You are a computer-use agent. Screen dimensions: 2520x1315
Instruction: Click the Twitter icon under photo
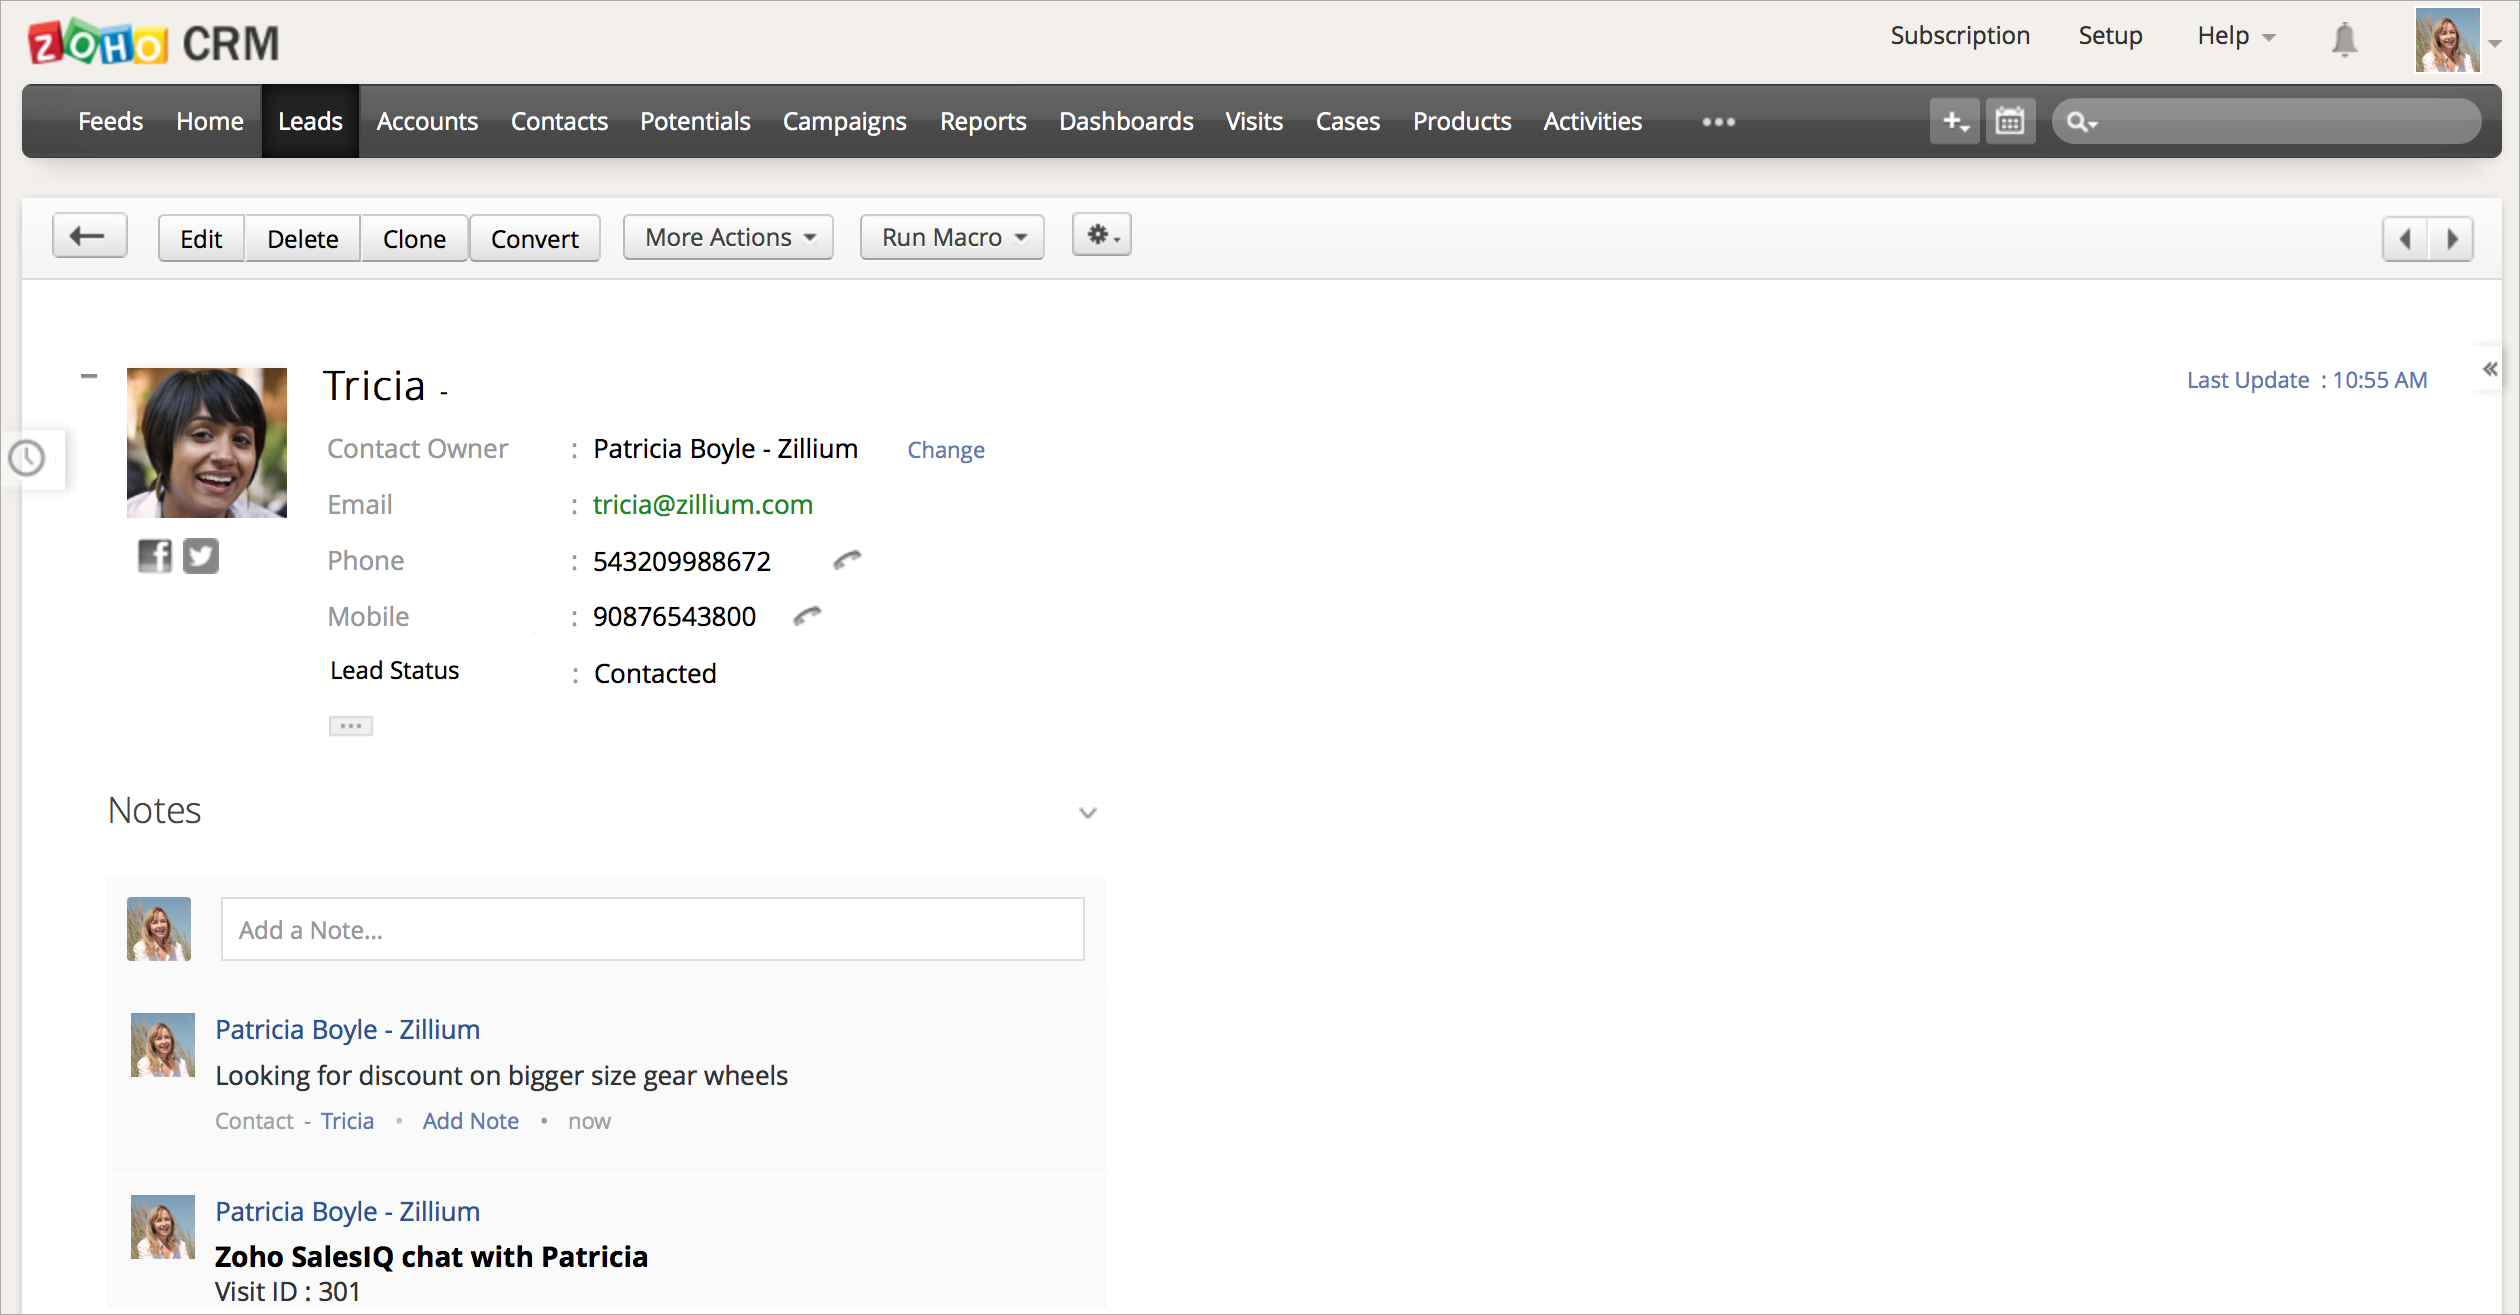point(201,556)
